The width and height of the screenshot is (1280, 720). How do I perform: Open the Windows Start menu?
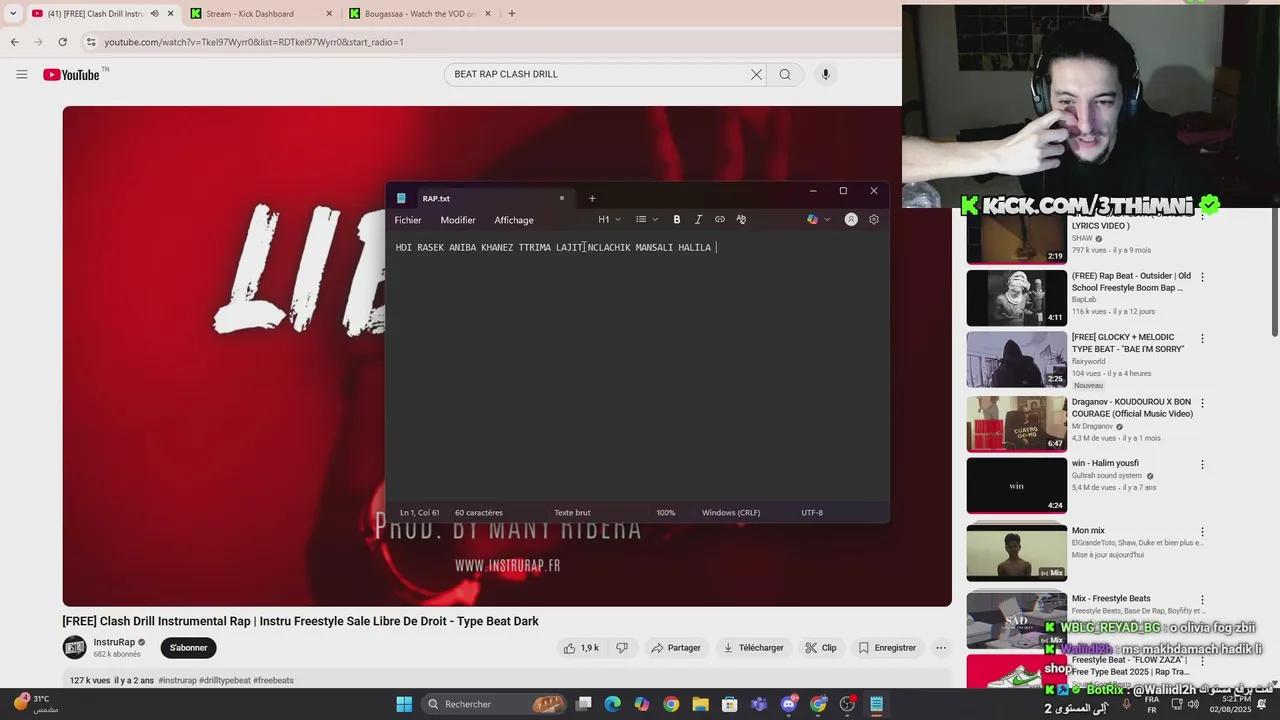404,704
